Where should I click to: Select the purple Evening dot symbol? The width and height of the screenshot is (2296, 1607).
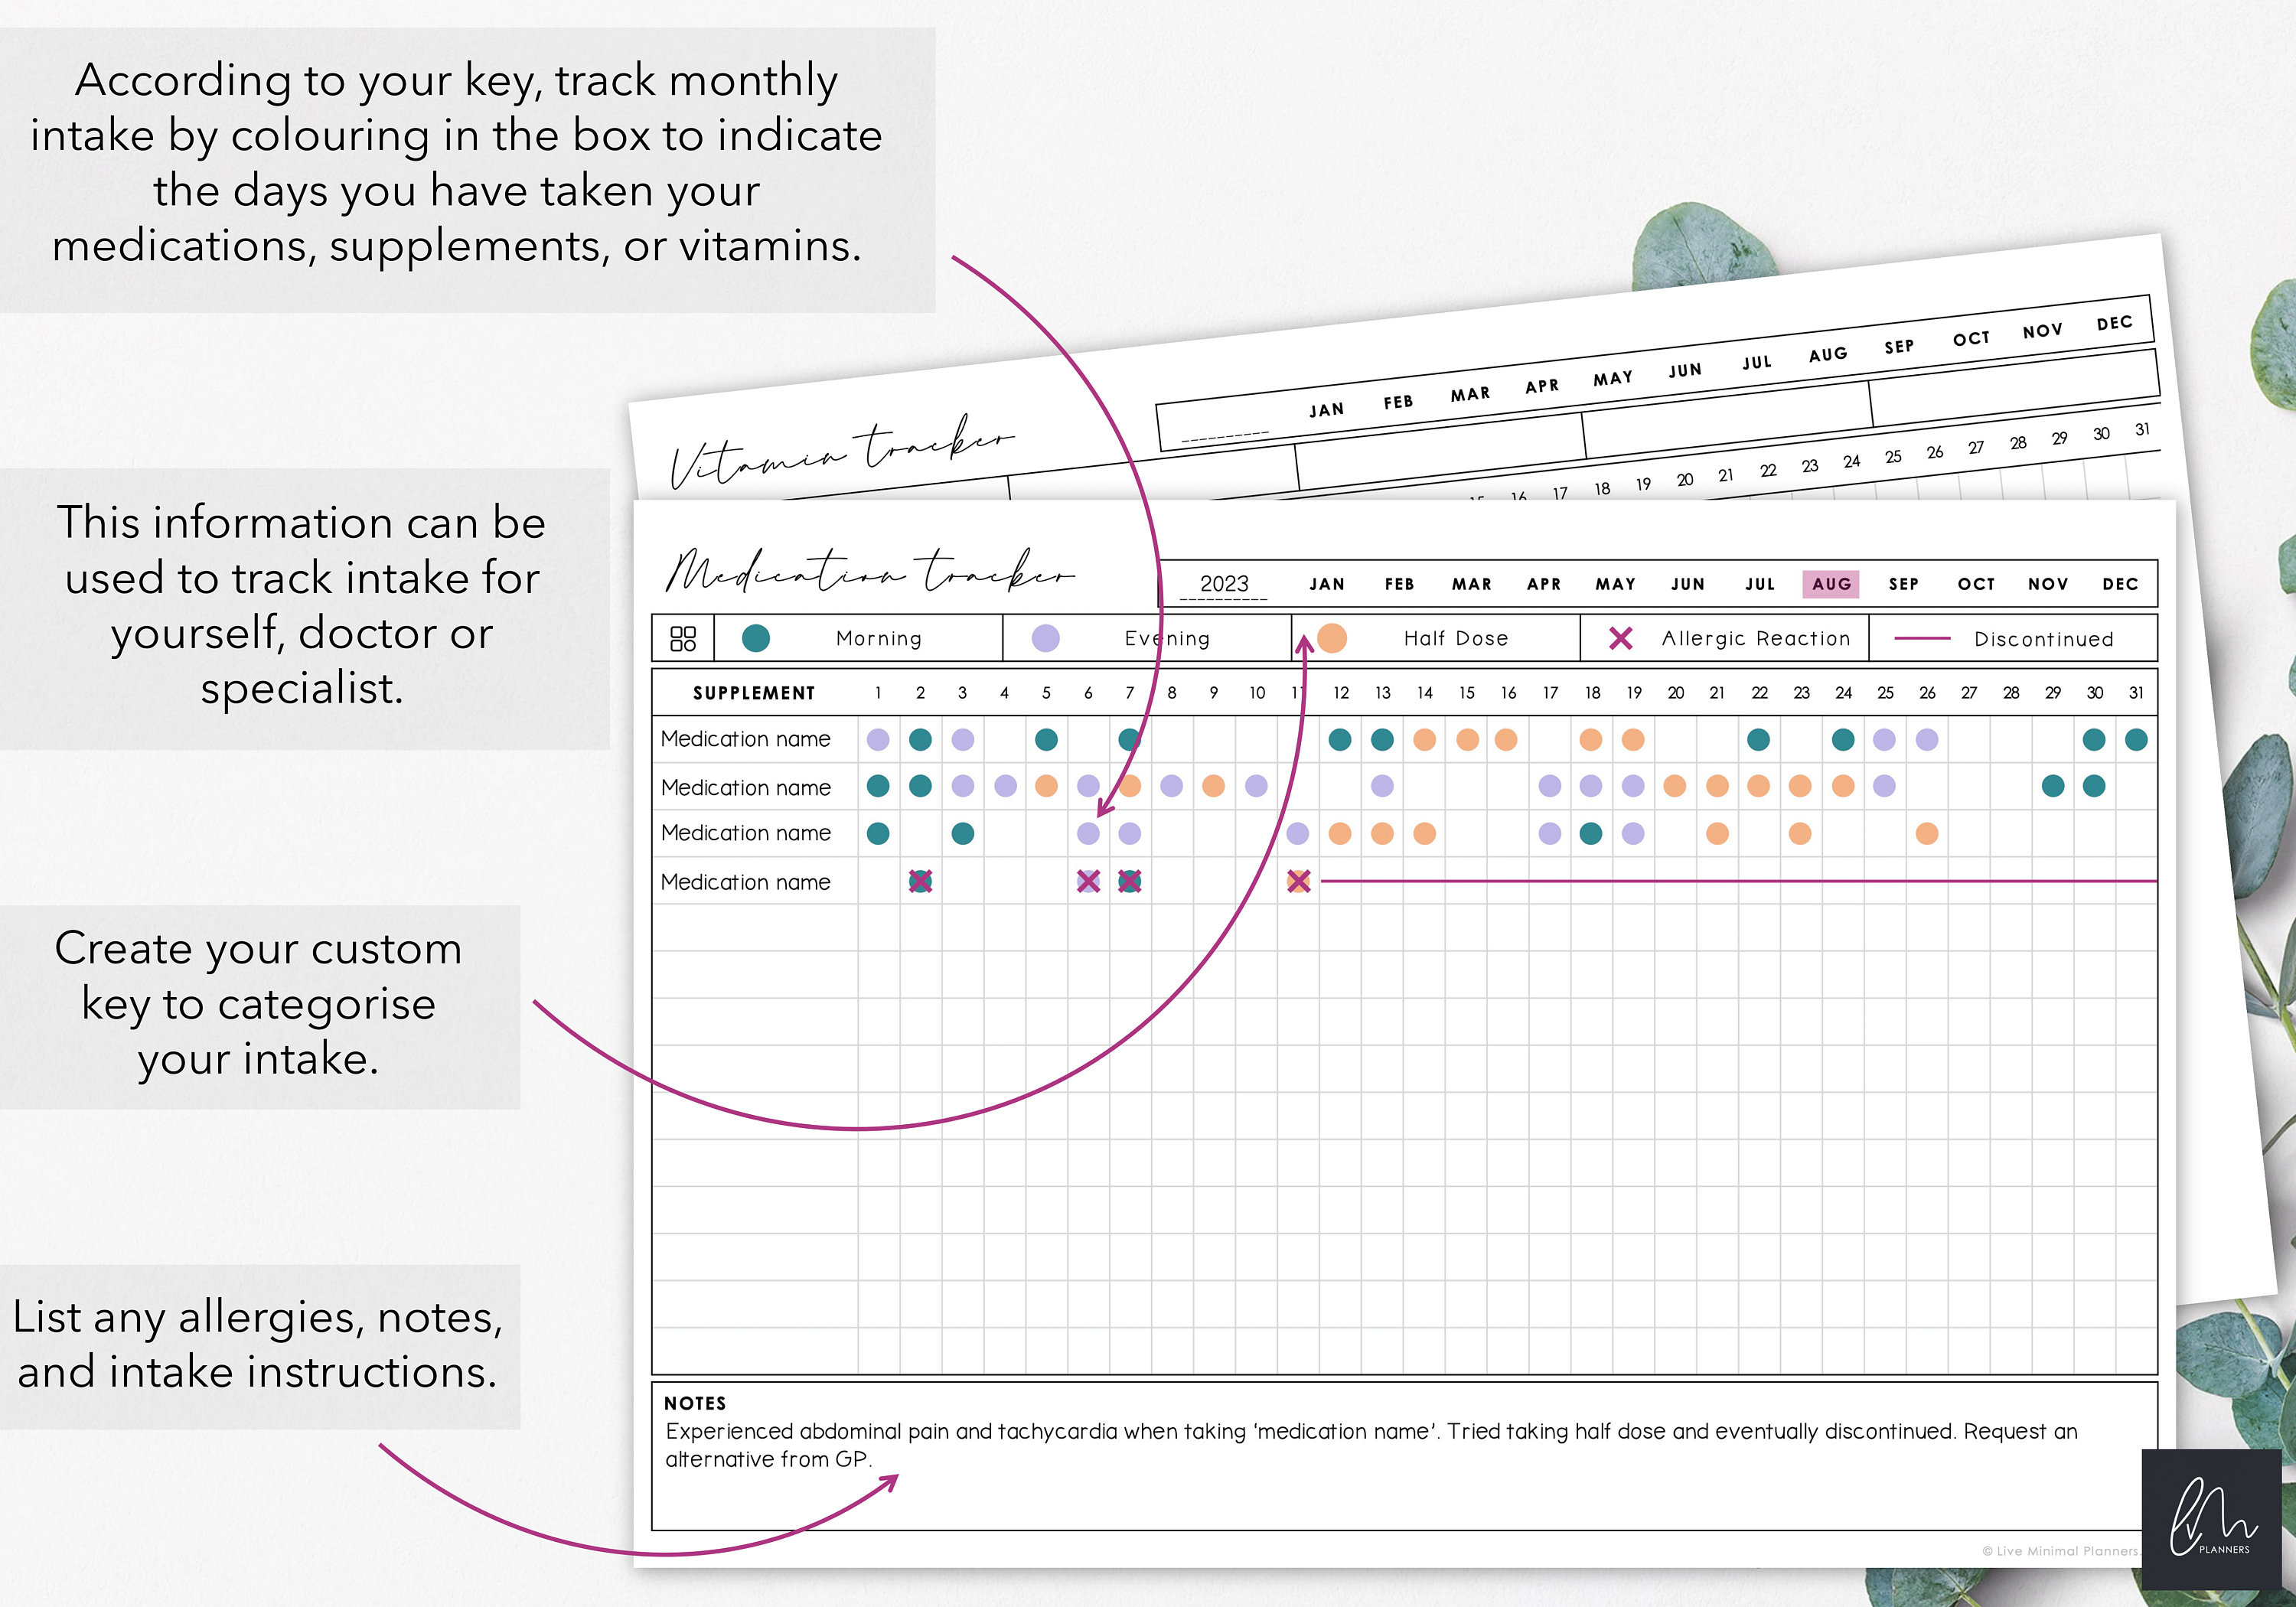click(x=1046, y=637)
